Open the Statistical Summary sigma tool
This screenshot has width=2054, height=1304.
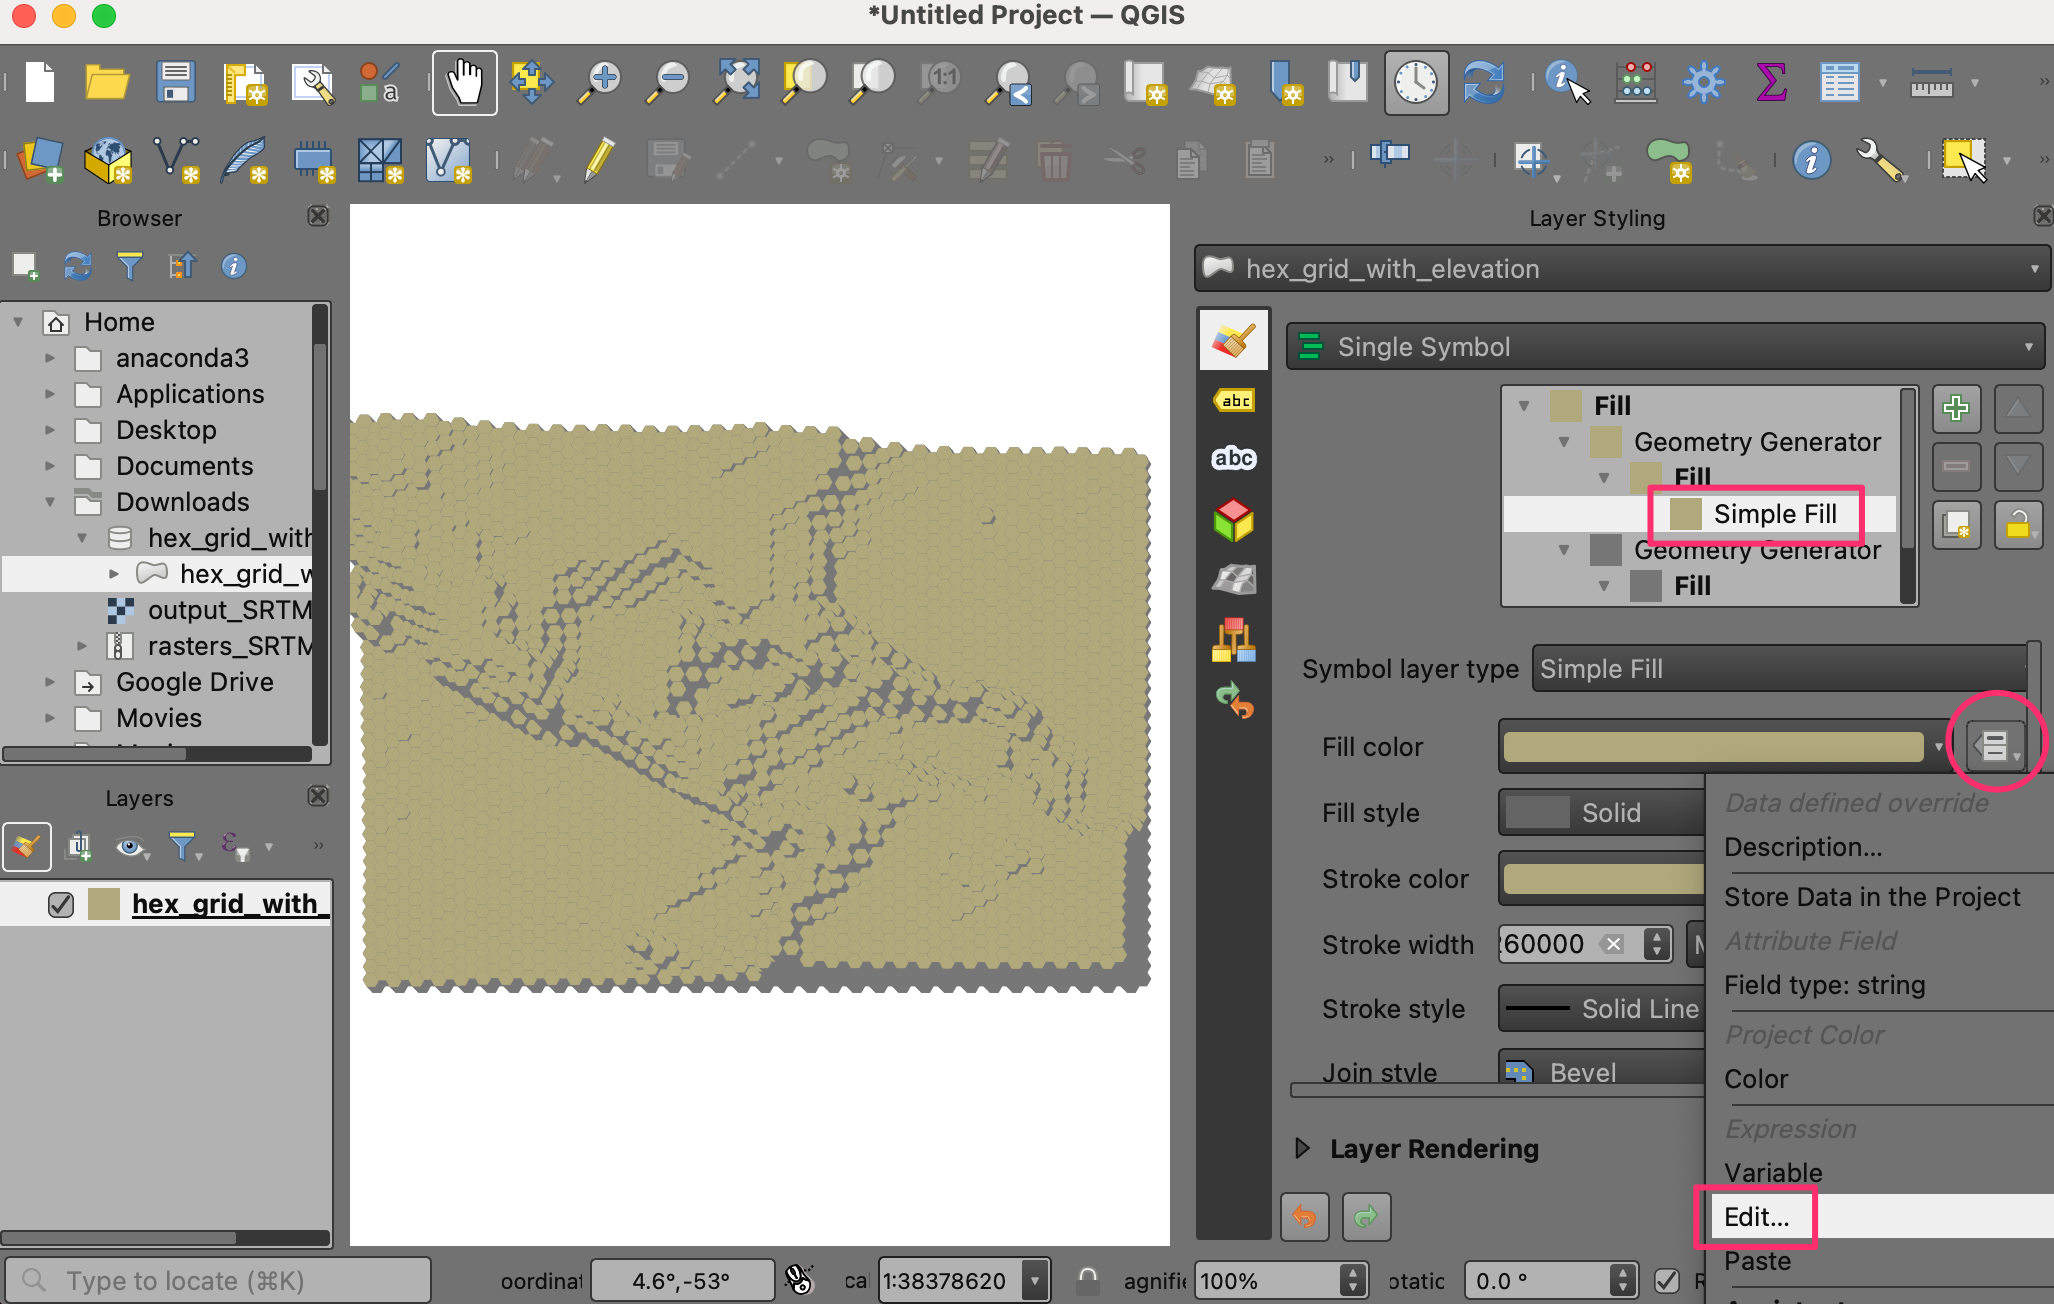(1770, 82)
